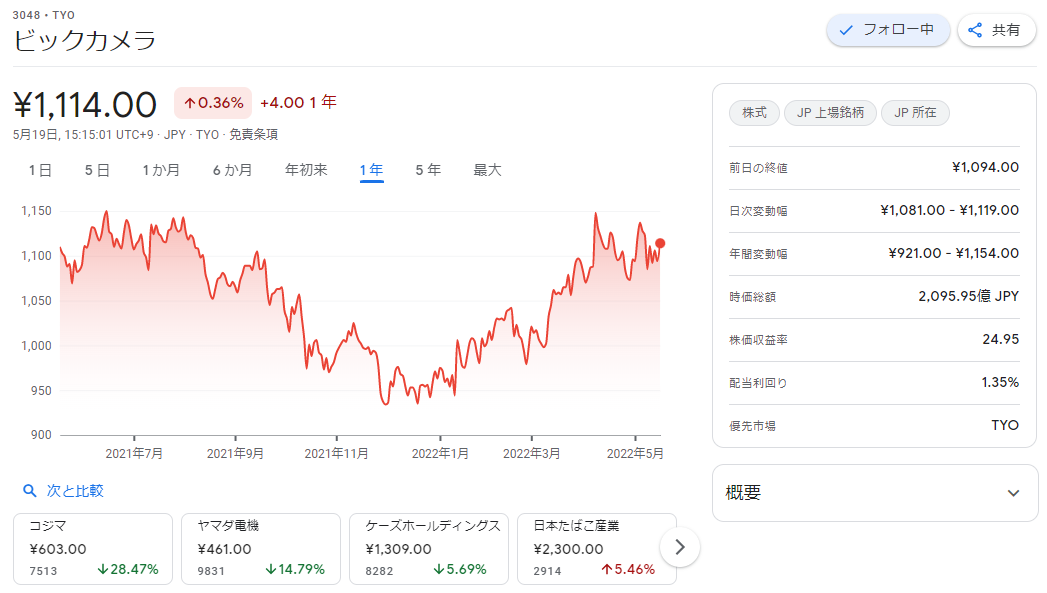Click the down arrow next to 5.69%
The image size is (1047, 593).
click(439, 569)
